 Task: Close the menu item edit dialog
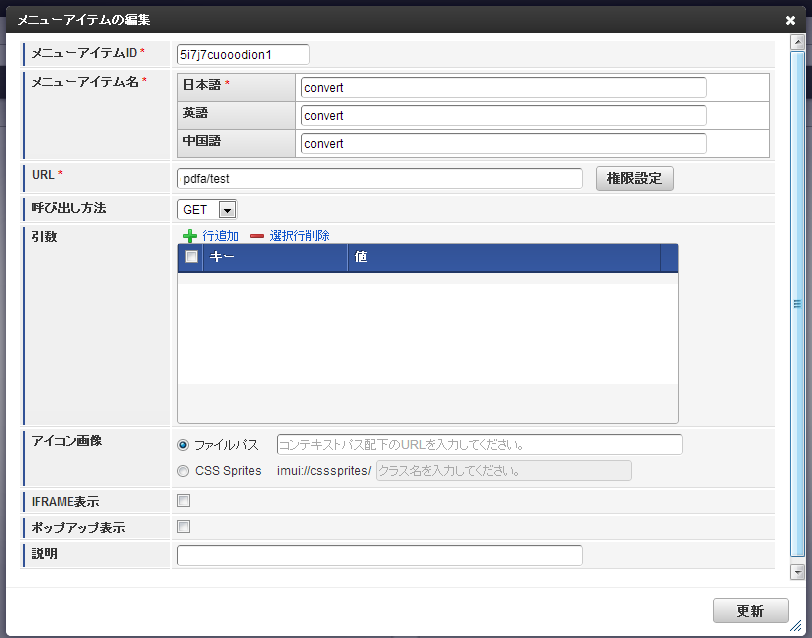(790, 20)
